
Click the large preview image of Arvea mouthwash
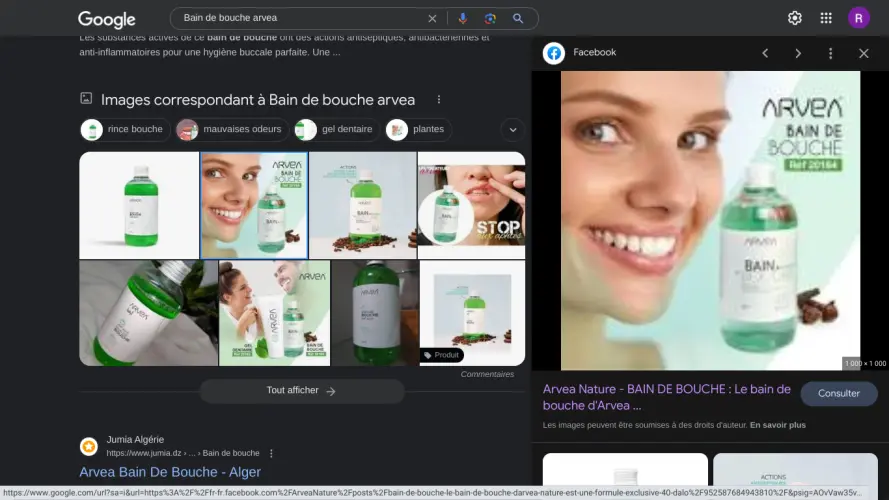[x=710, y=221]
